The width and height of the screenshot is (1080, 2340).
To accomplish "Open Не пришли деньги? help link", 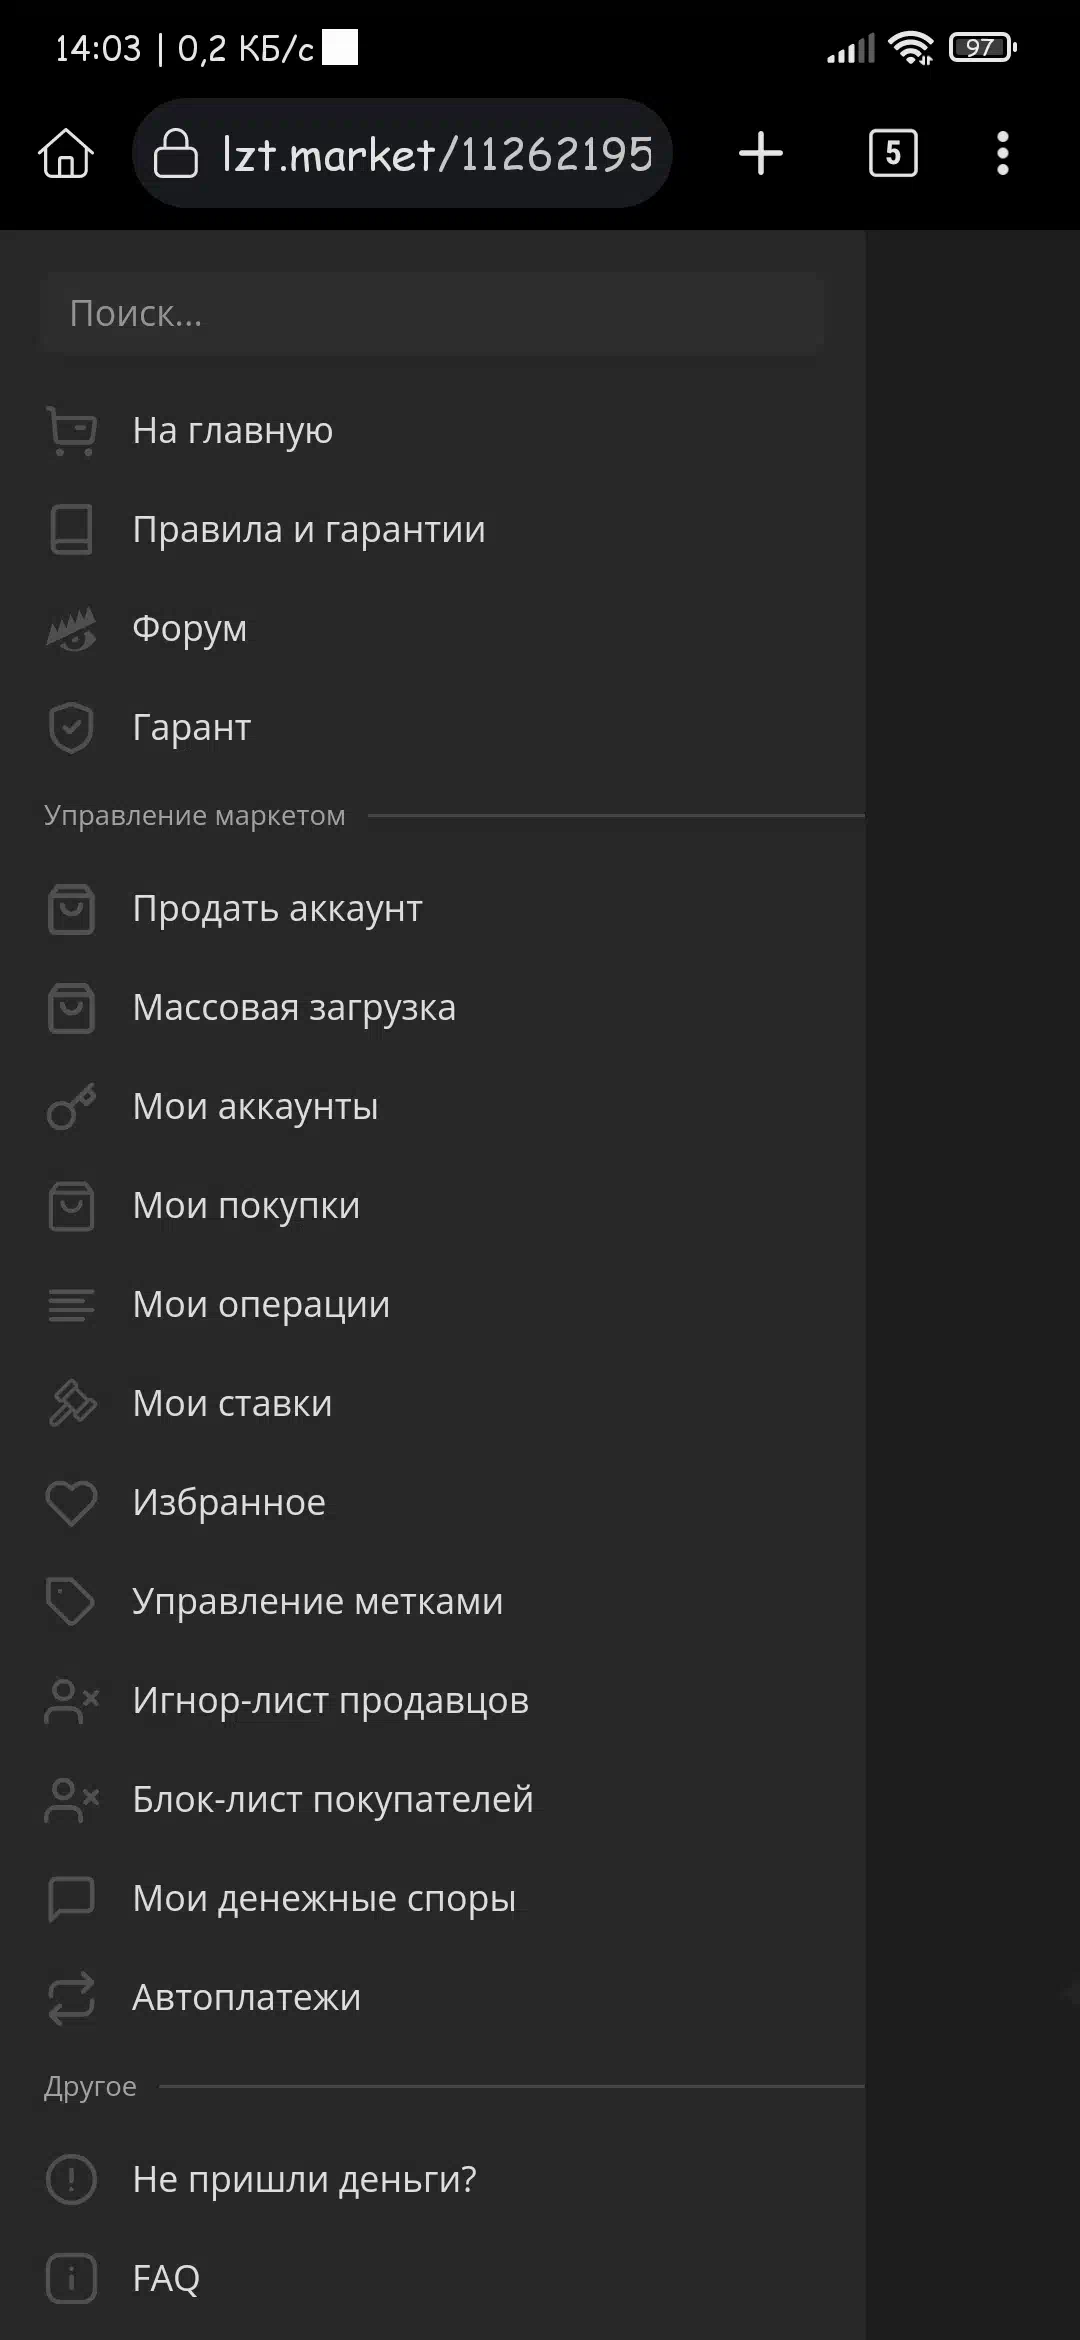I will (304, 2179).
